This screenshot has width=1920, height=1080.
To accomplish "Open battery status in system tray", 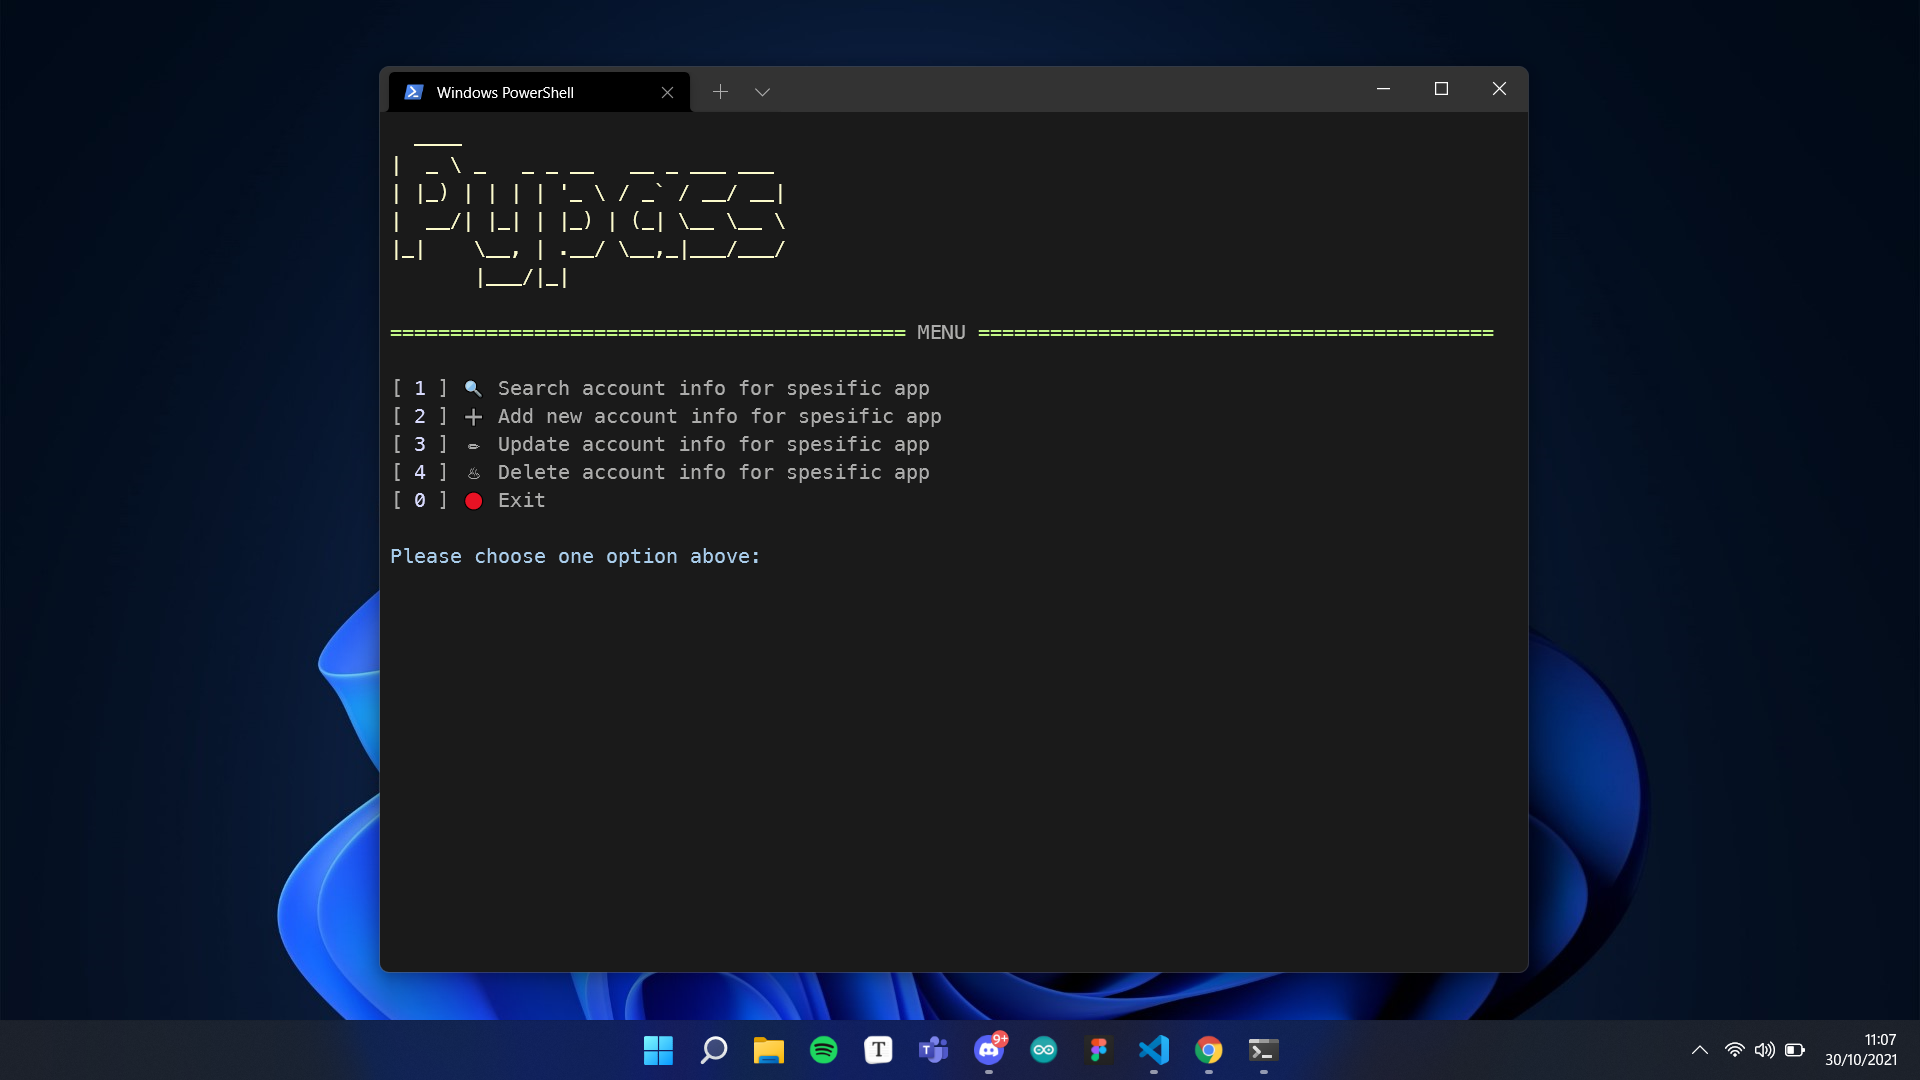I will coord(1795,1050).
